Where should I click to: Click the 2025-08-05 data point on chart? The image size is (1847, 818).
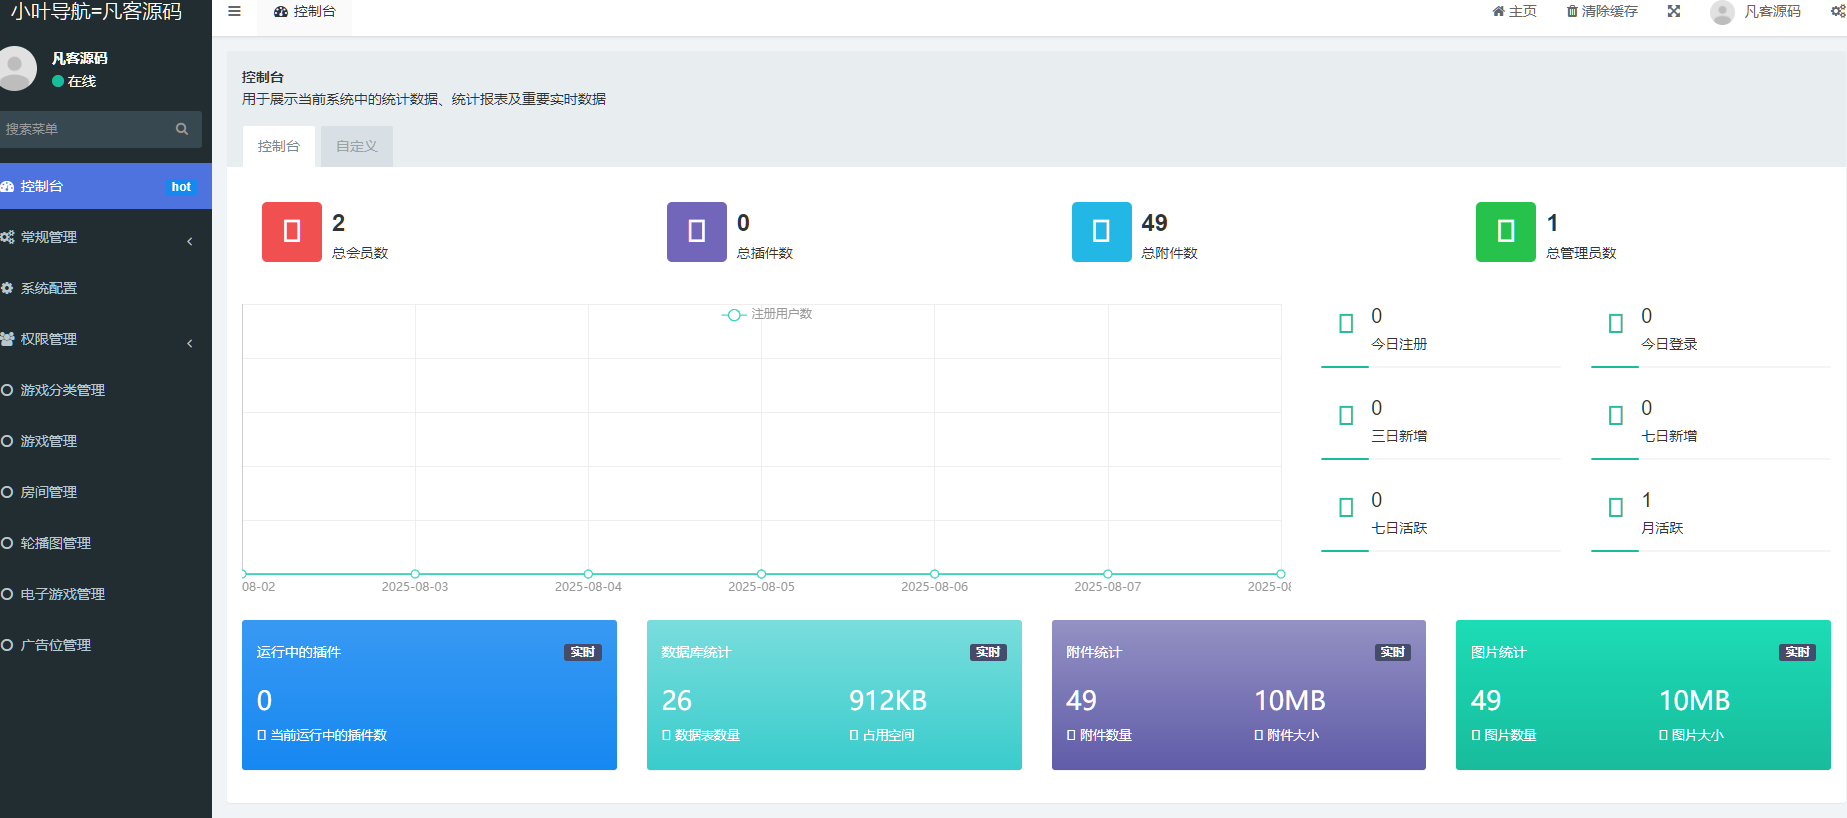point(761,574)
